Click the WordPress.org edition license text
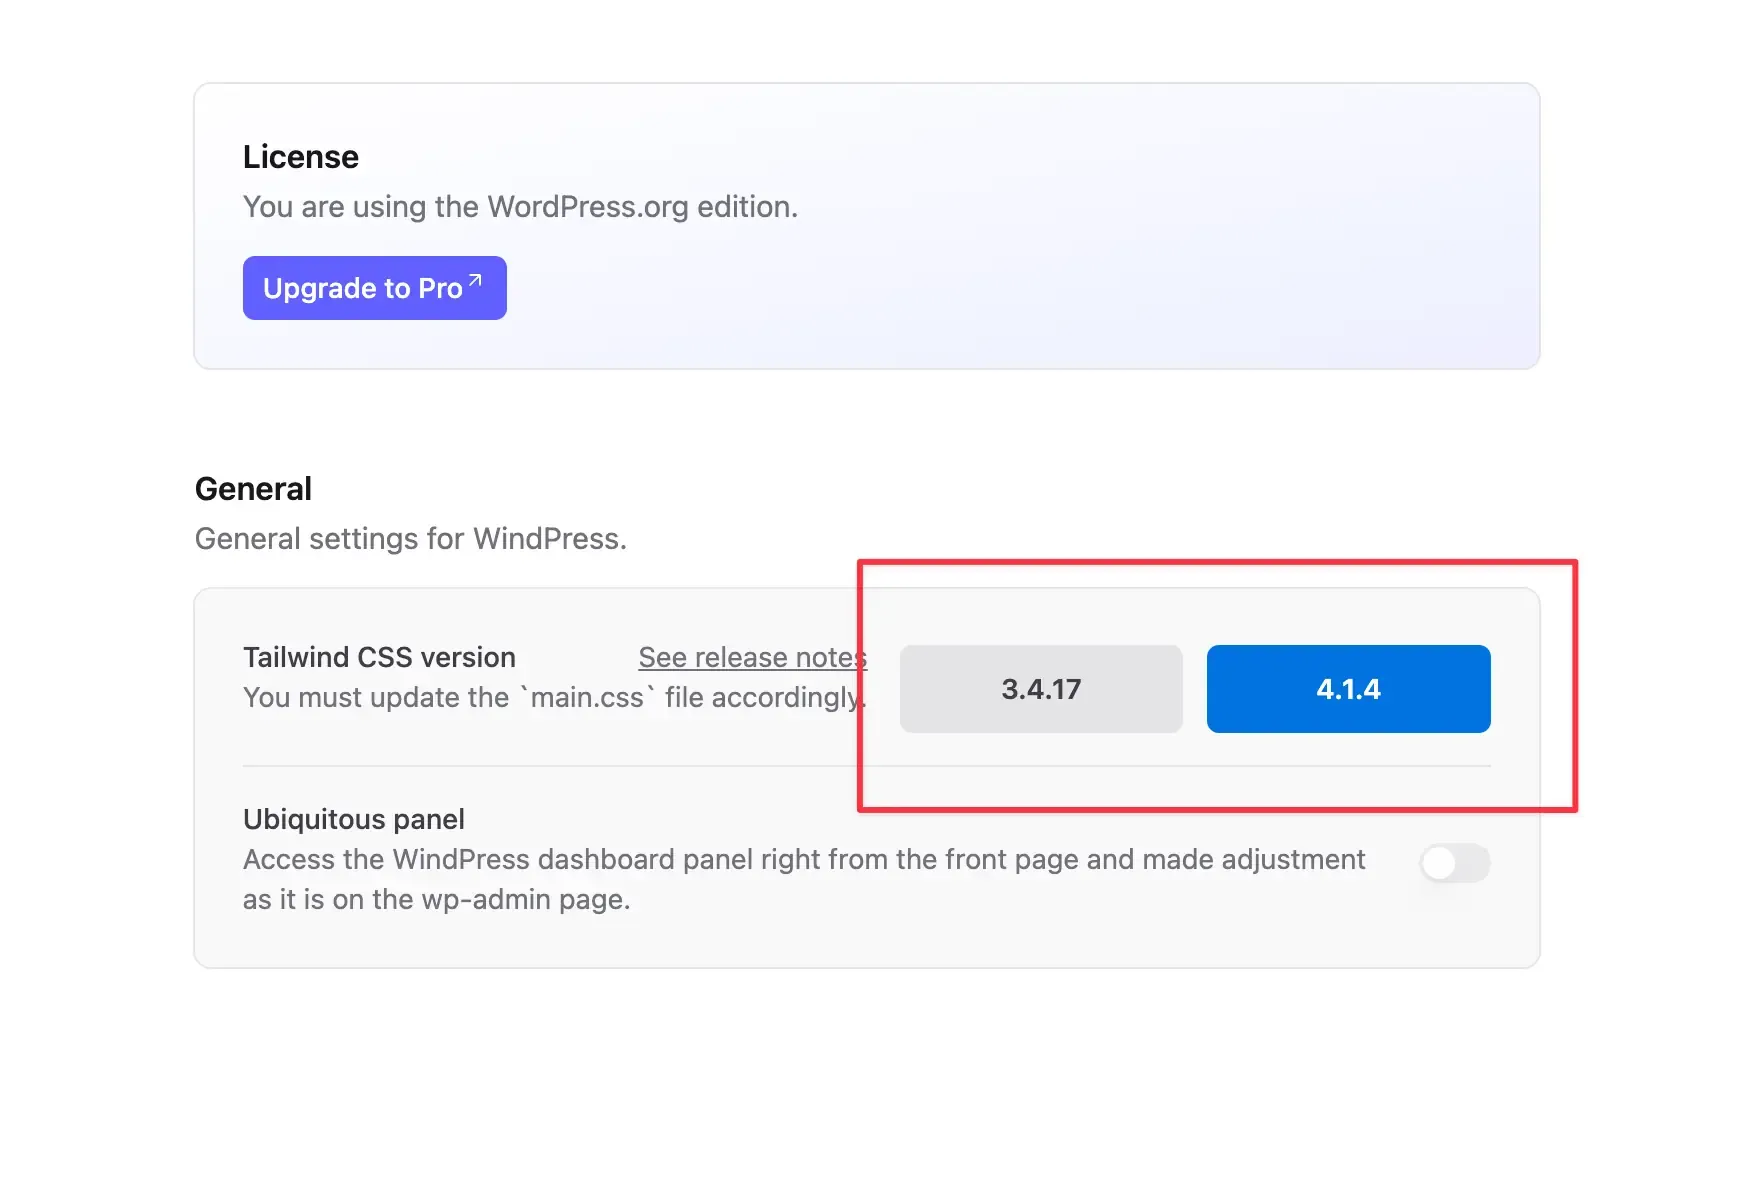 coord(520,207)
